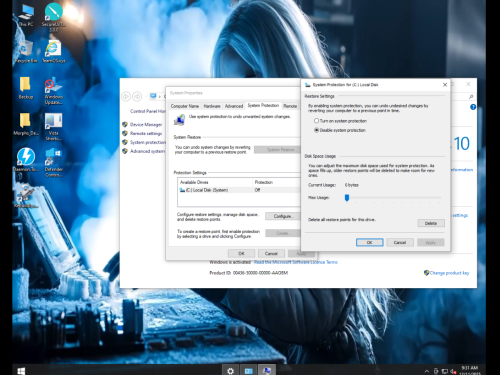The image size is (500, 375).
Task: Click the Control Panel search magnifier icon
Action: (x=471, y=97)
